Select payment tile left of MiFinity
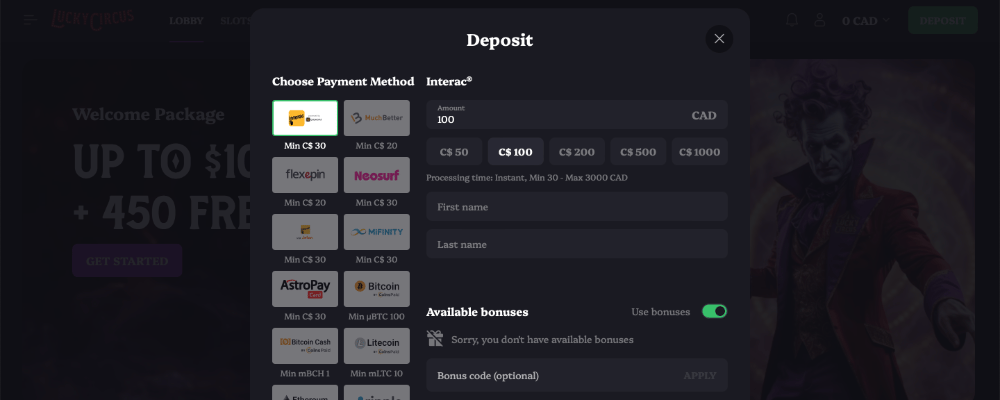The image size is (1000, 400). click(305, 232)
